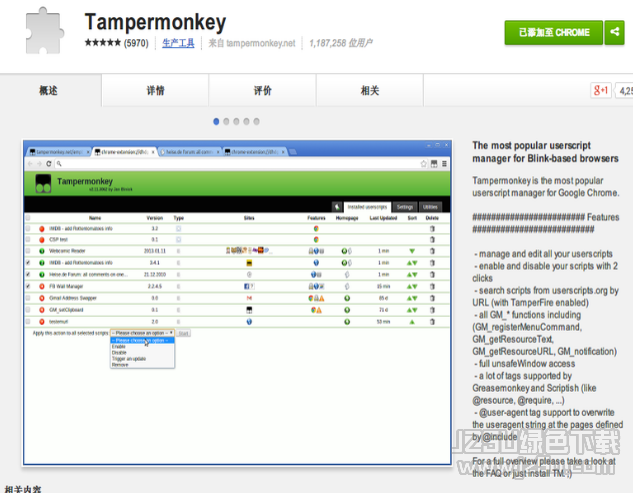The image size is (633, 493).
Task: Click trash icon for Webcomic Reader row
Action: (432, 251)
